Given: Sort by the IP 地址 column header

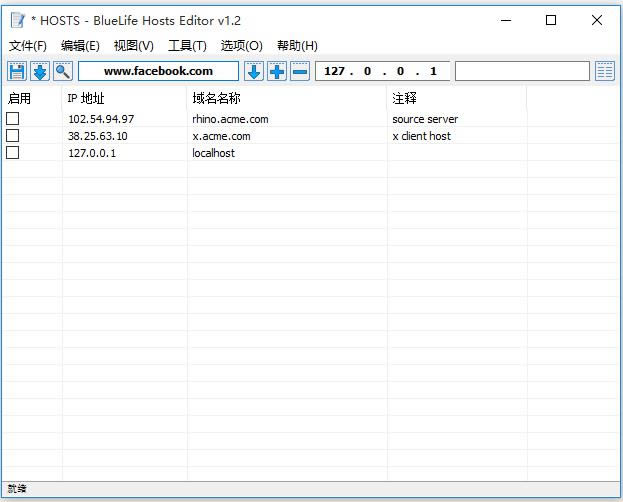Looking at the screenshot, I should click(x=124, y=98).
